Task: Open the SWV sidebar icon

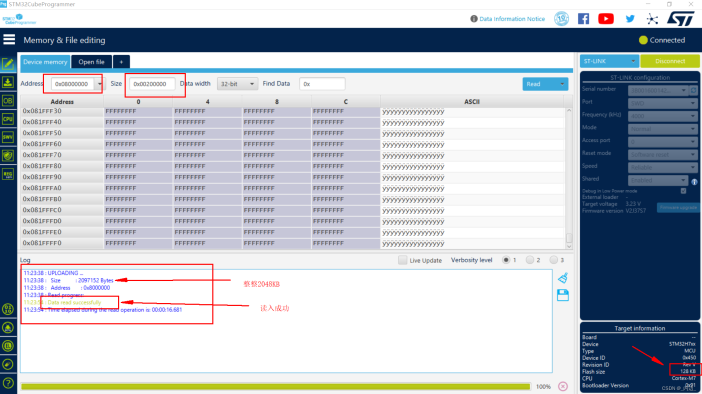Action: click(x=8, y=137)
